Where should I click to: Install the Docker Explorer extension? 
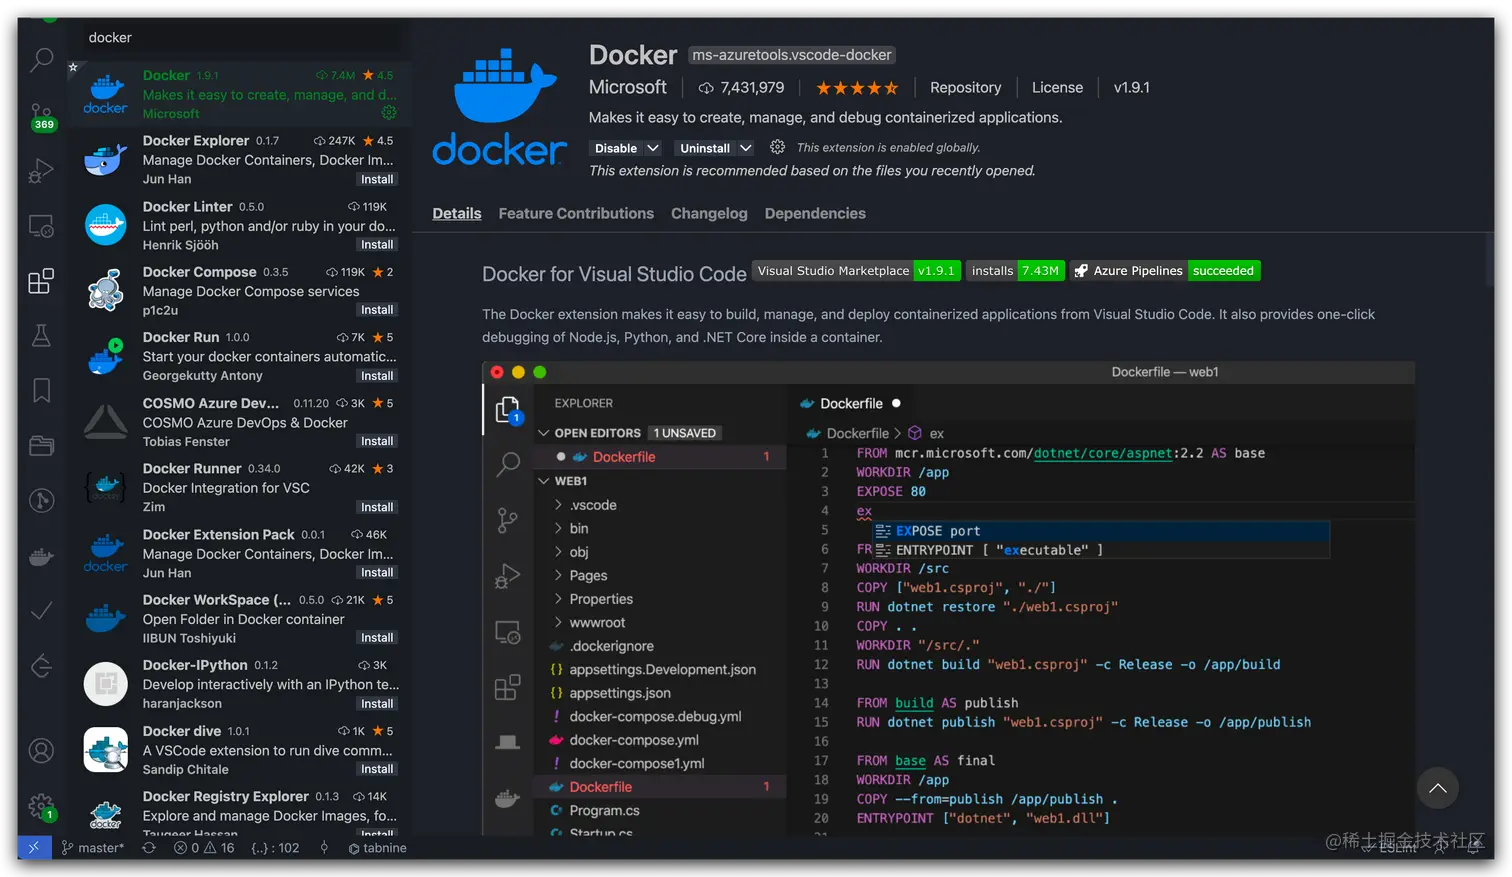(377, 179)
